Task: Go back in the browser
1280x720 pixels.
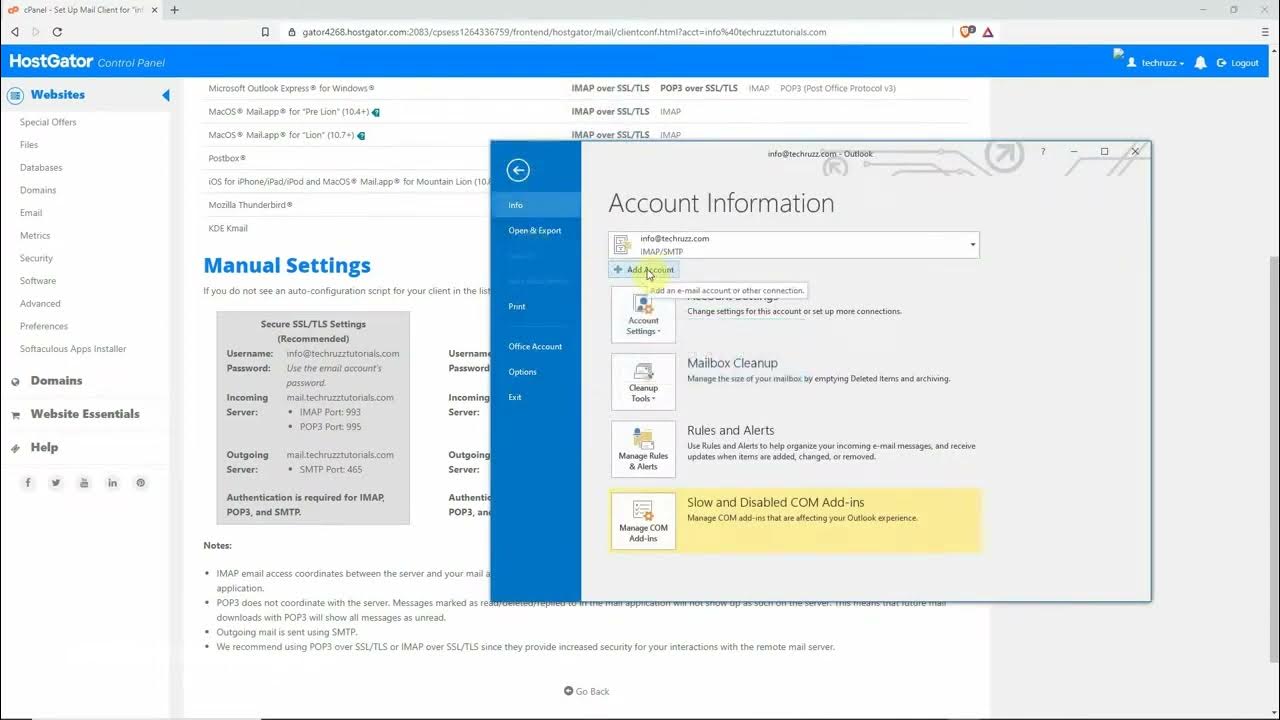Action: [x=15, y=32]
